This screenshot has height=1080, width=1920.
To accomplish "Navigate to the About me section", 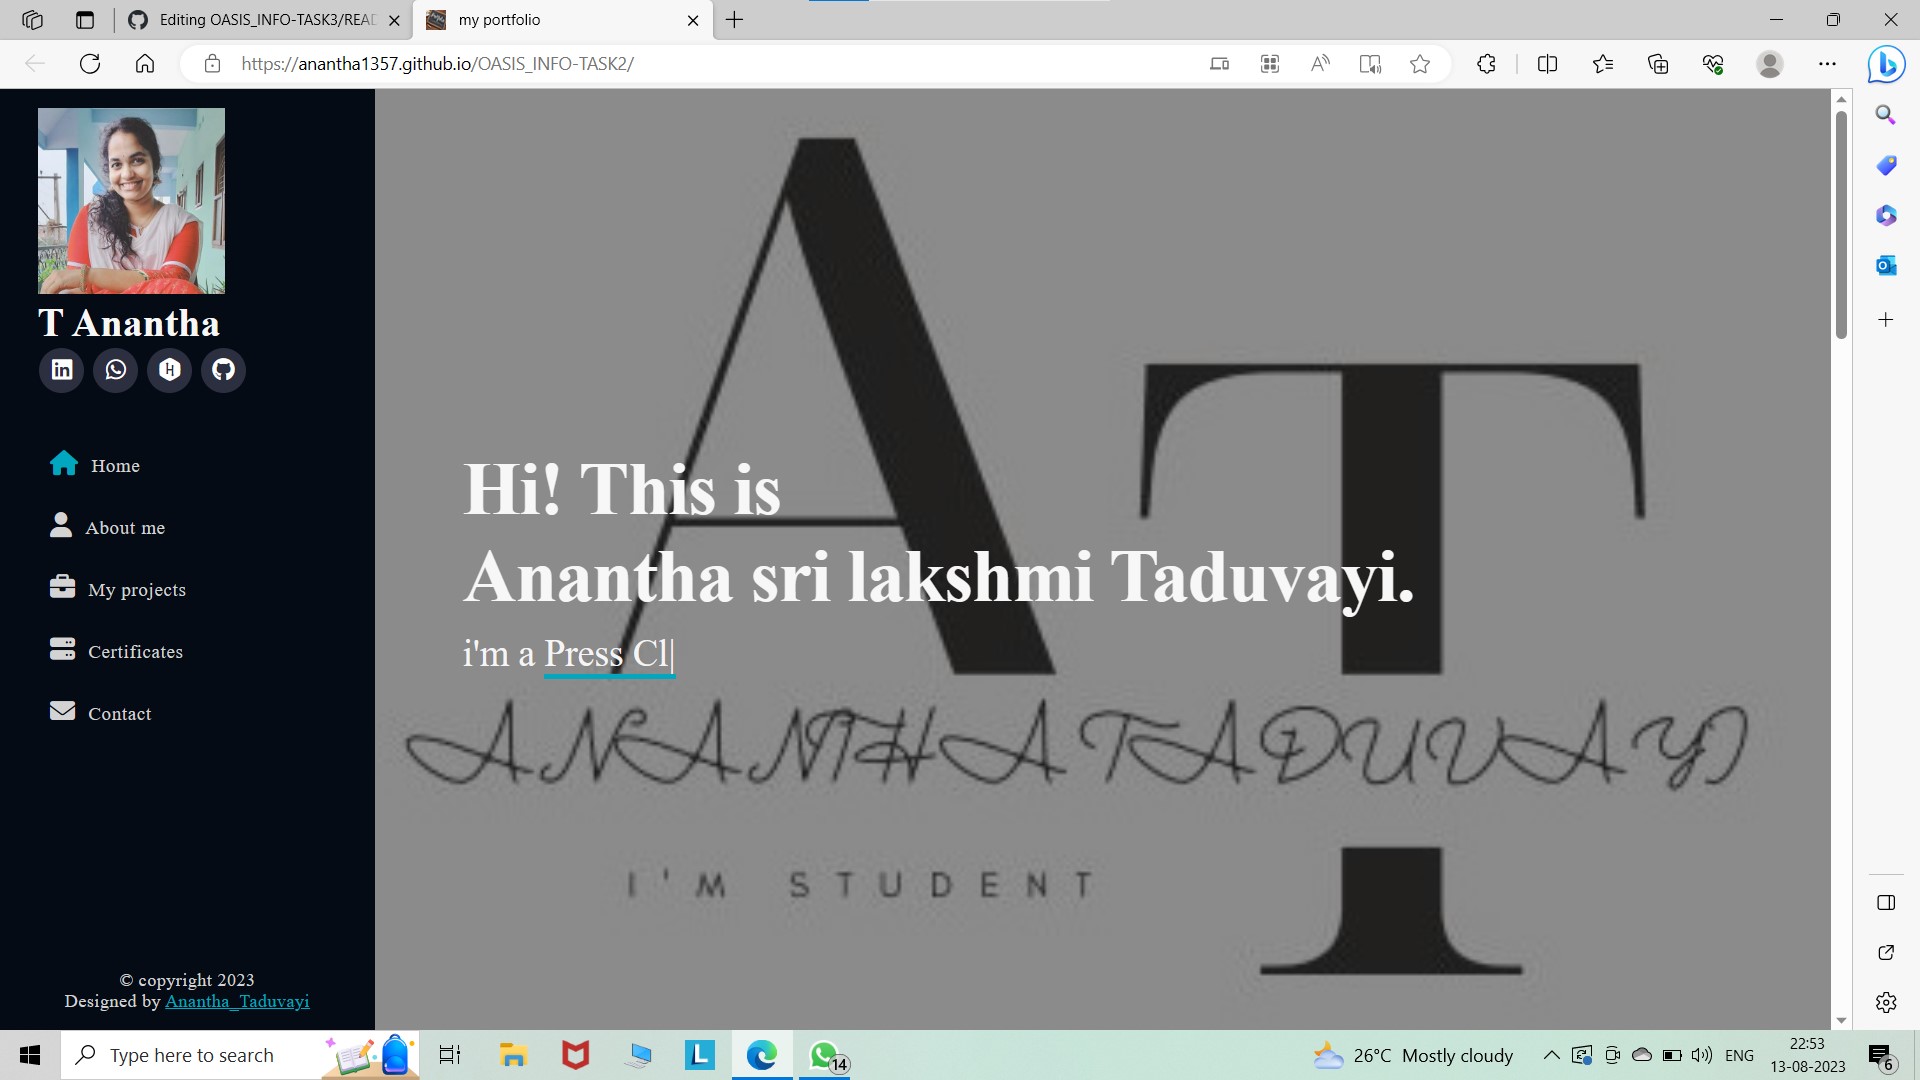I will point(125,527).
